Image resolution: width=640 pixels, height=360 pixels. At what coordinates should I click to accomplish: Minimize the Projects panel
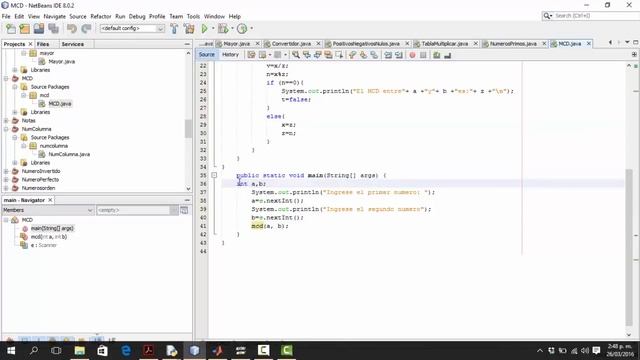click(187, 44)
